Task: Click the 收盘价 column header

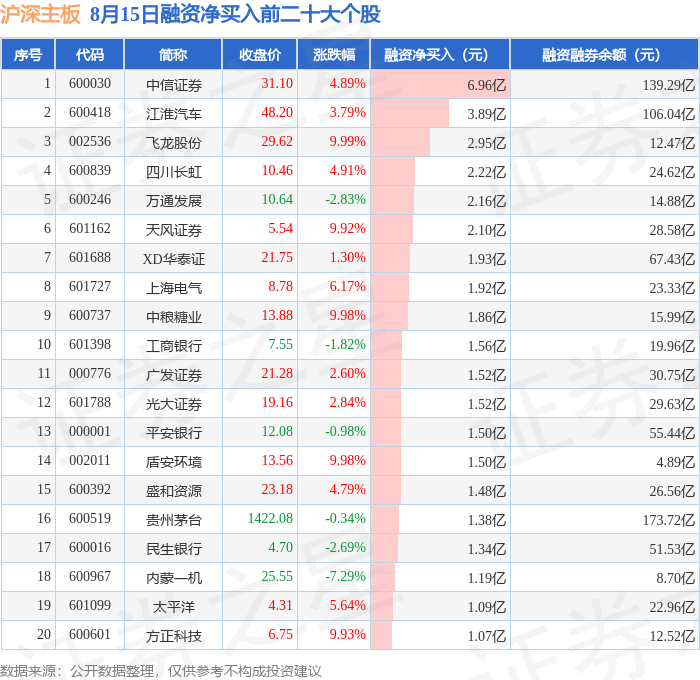Action: (260, 54)
